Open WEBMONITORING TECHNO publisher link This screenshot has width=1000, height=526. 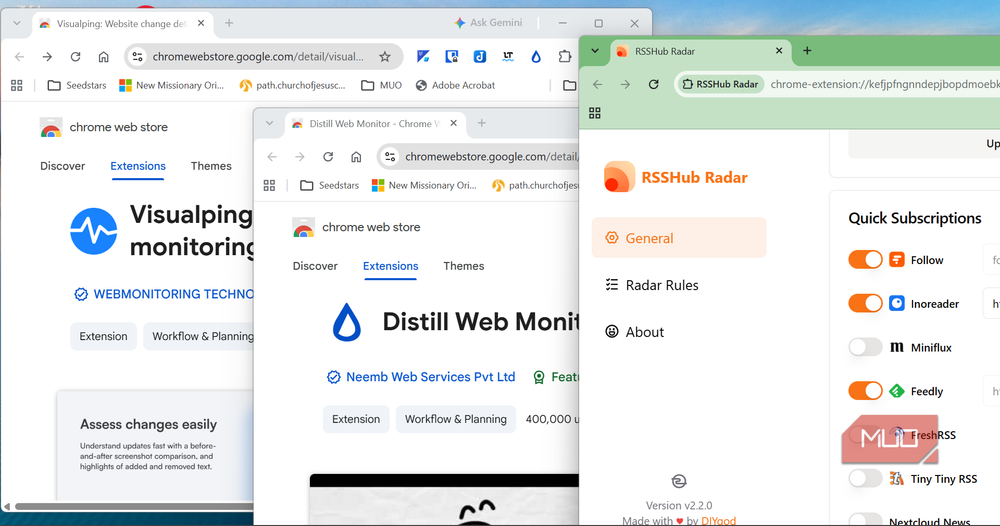pyautogui.click(x=173, y=294)
